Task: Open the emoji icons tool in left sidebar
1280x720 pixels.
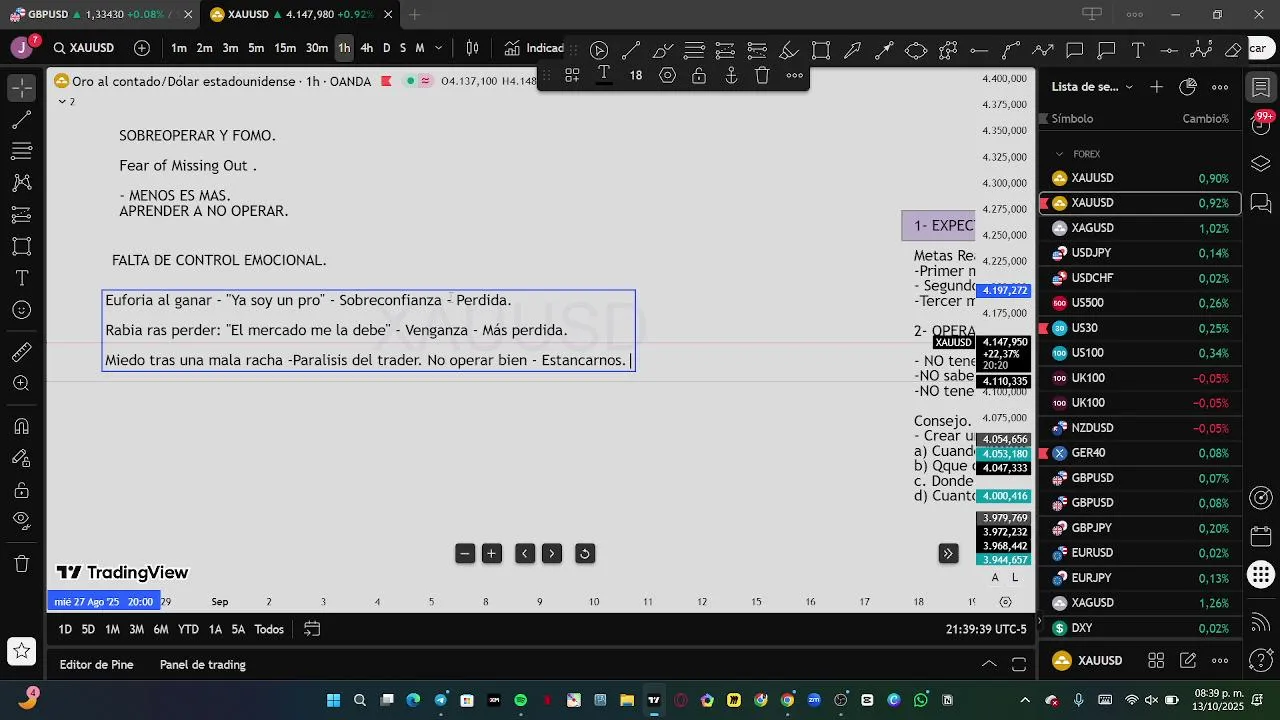Action: tap(21, 310)
